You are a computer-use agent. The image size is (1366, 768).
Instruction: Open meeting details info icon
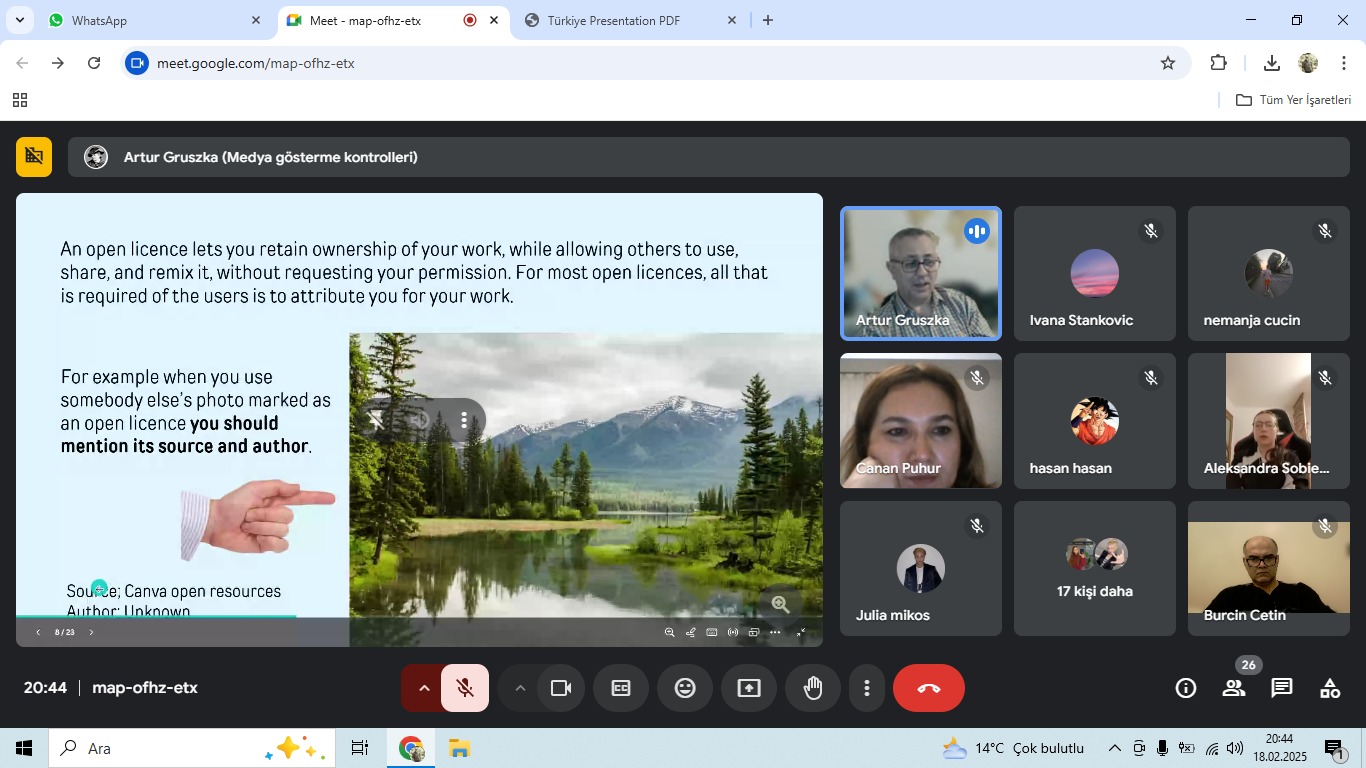(1186, 688)
